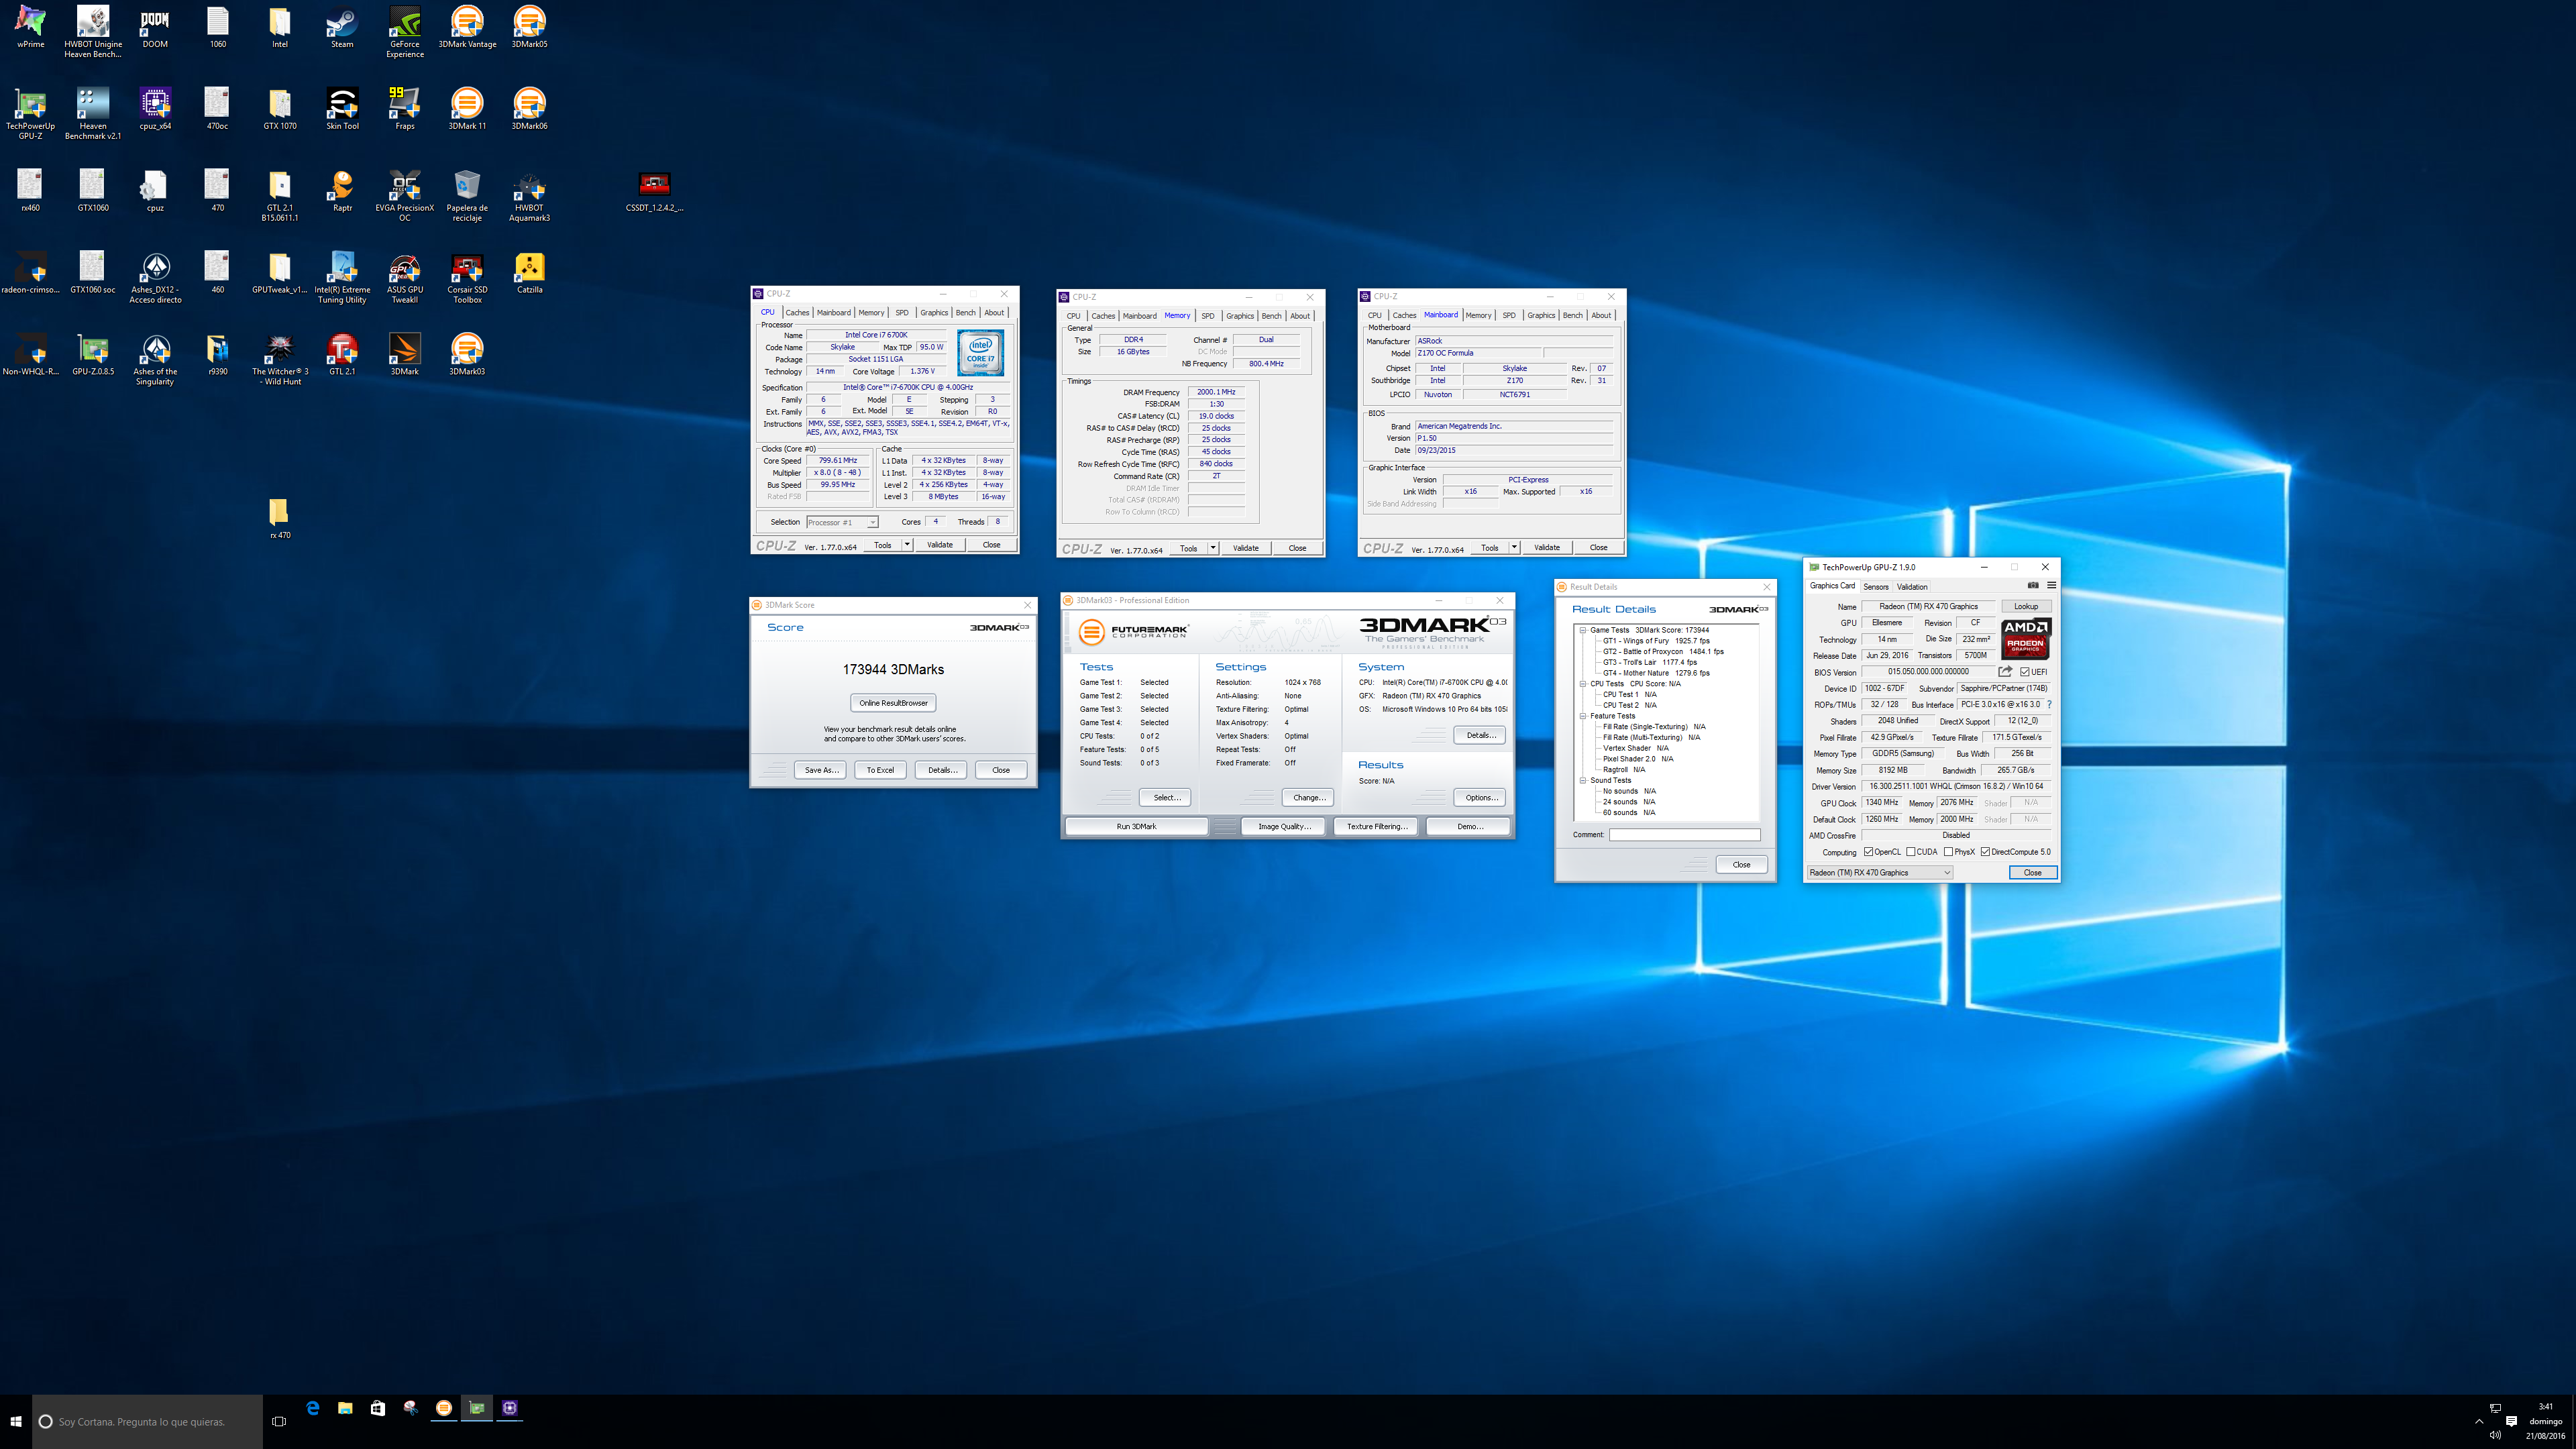Open the GPU selection dropdown in GPU-Z
The height and width of the screenshot is (1449, 2576).
pos(1880,873)
